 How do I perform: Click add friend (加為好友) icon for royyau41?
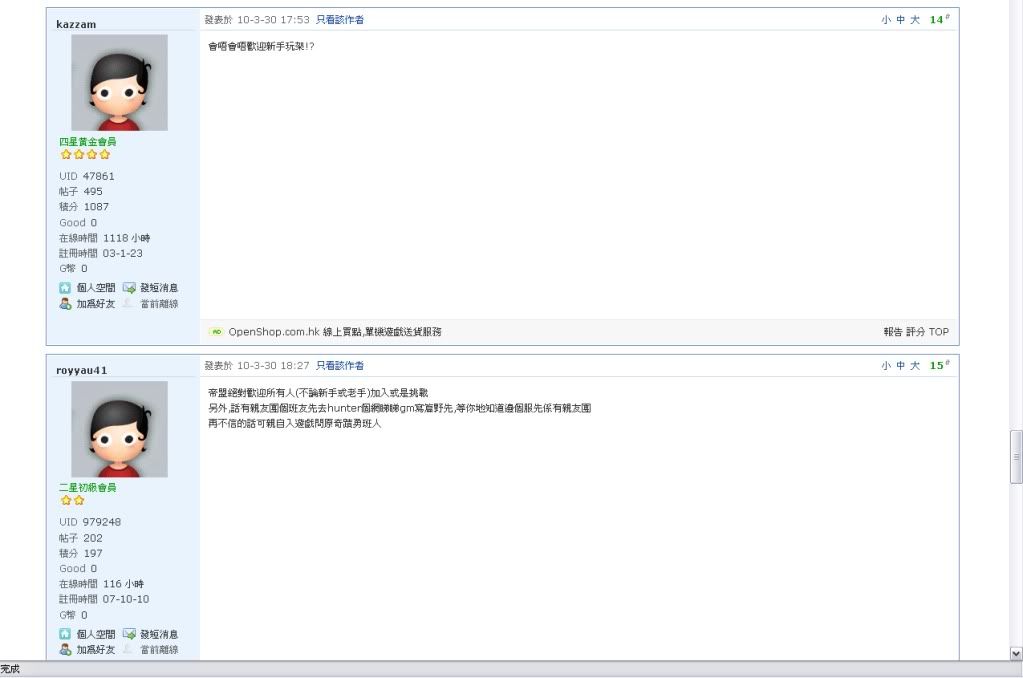pyautogui.click(x=65, y=650)
